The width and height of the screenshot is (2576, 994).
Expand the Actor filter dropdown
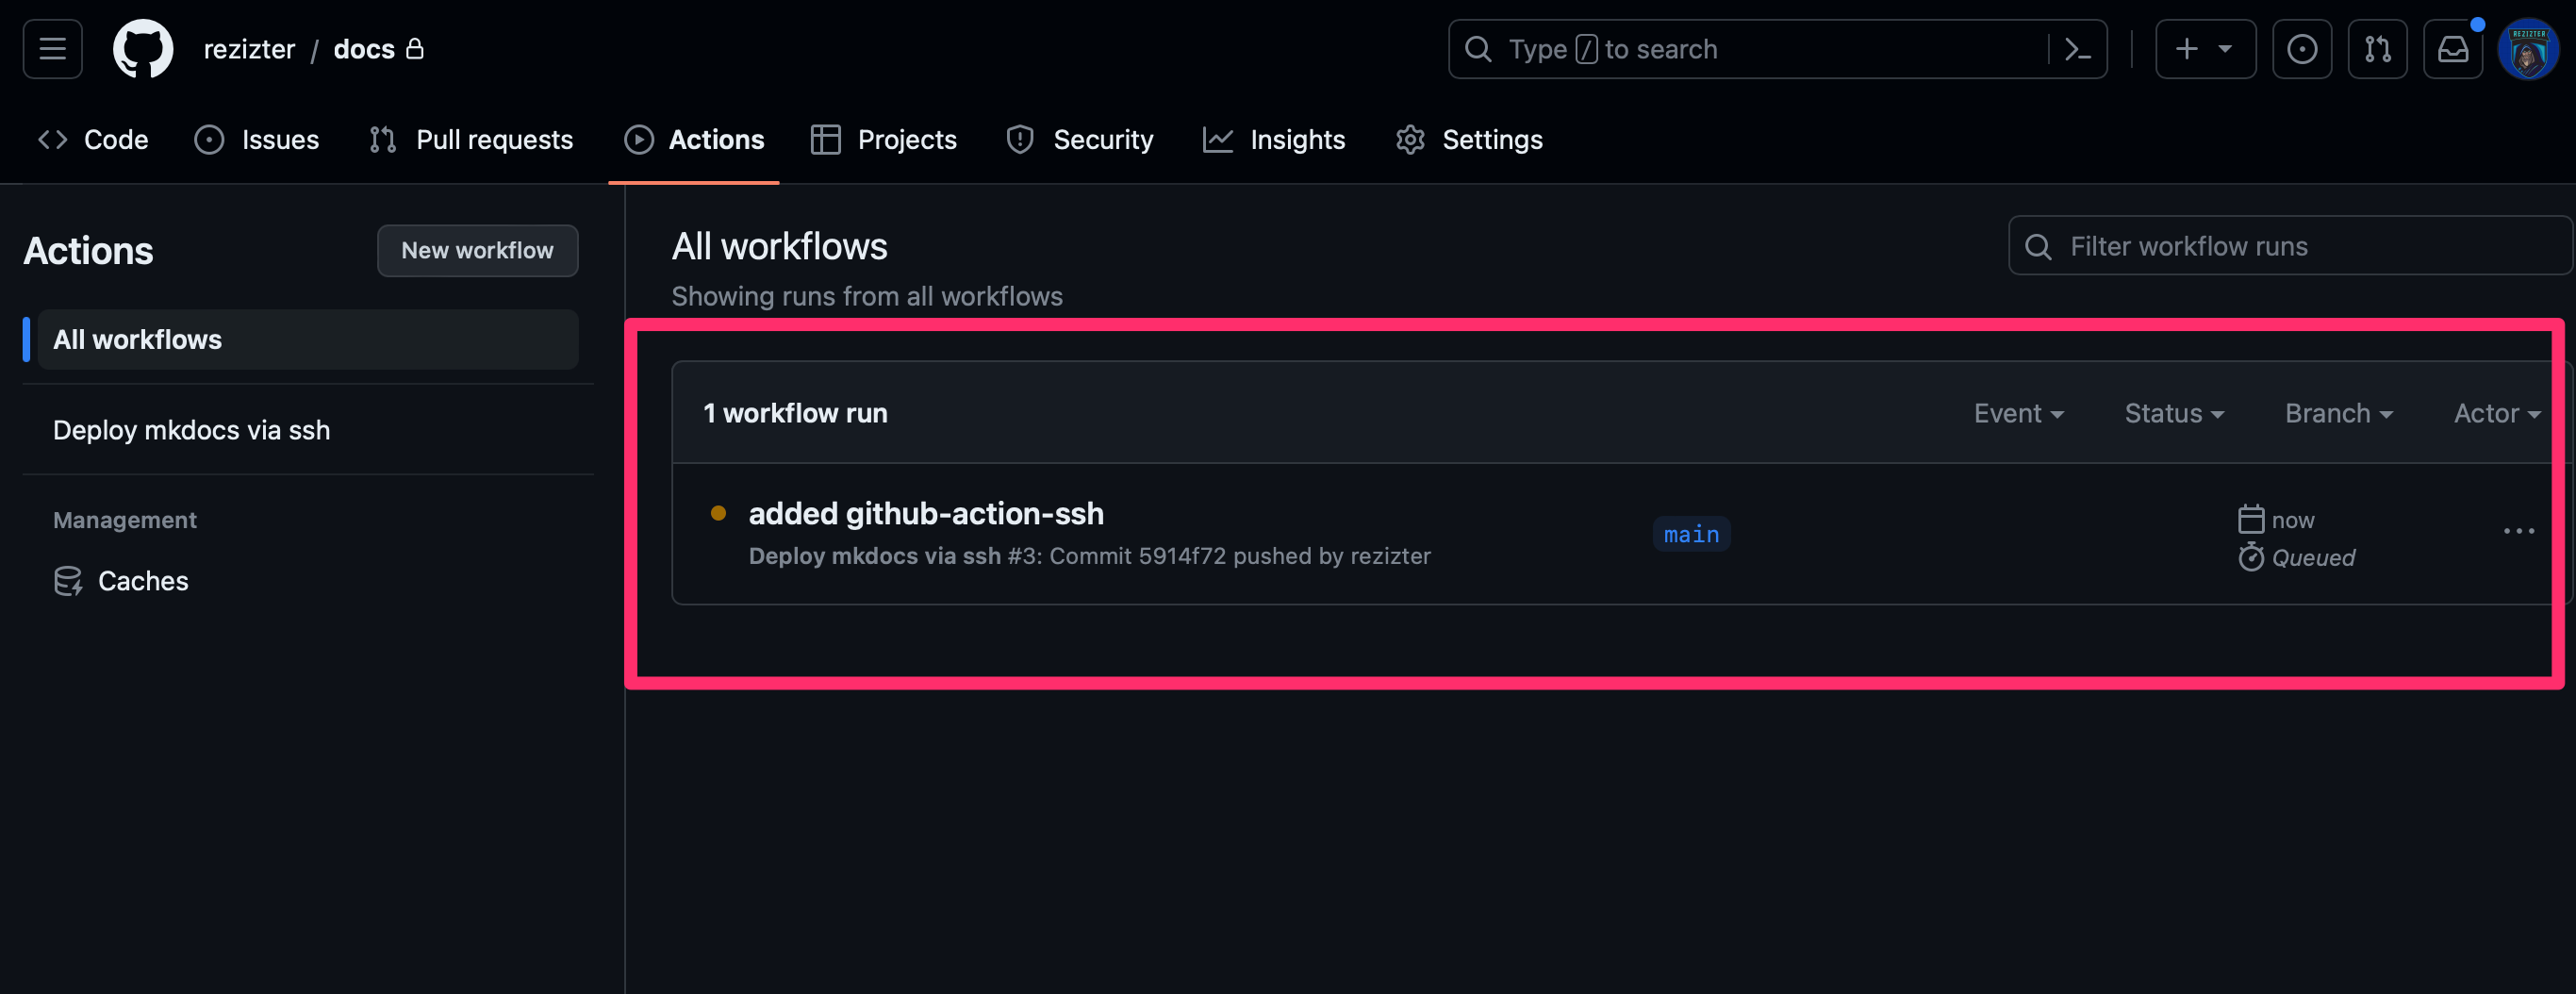click(x=2496, y=413)
